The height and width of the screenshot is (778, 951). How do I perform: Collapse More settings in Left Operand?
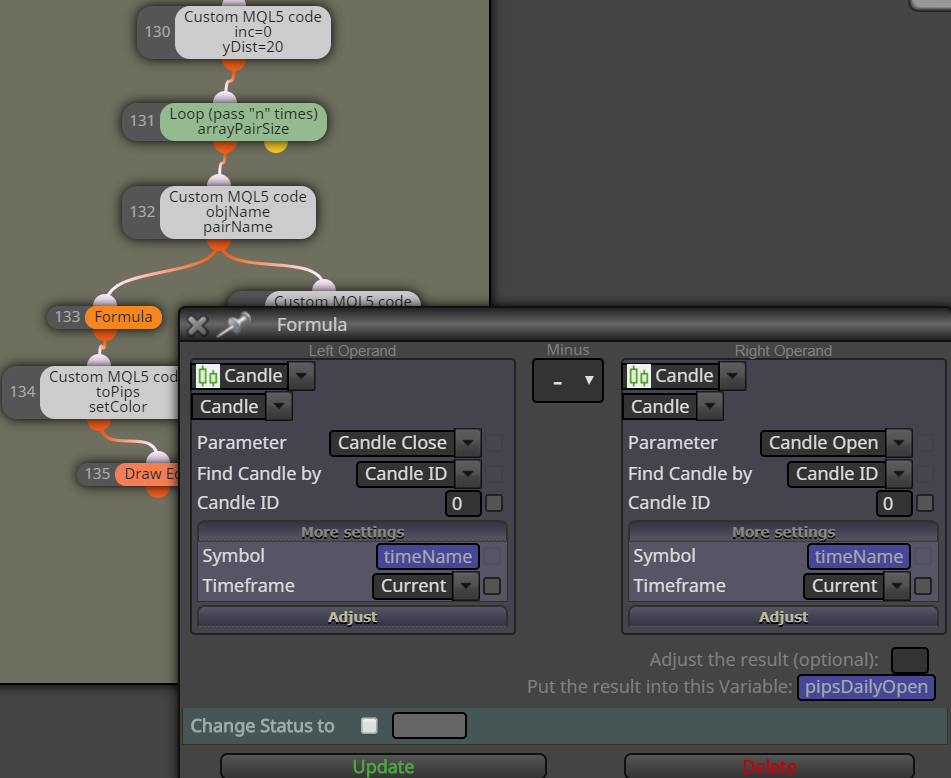[352, 532]
